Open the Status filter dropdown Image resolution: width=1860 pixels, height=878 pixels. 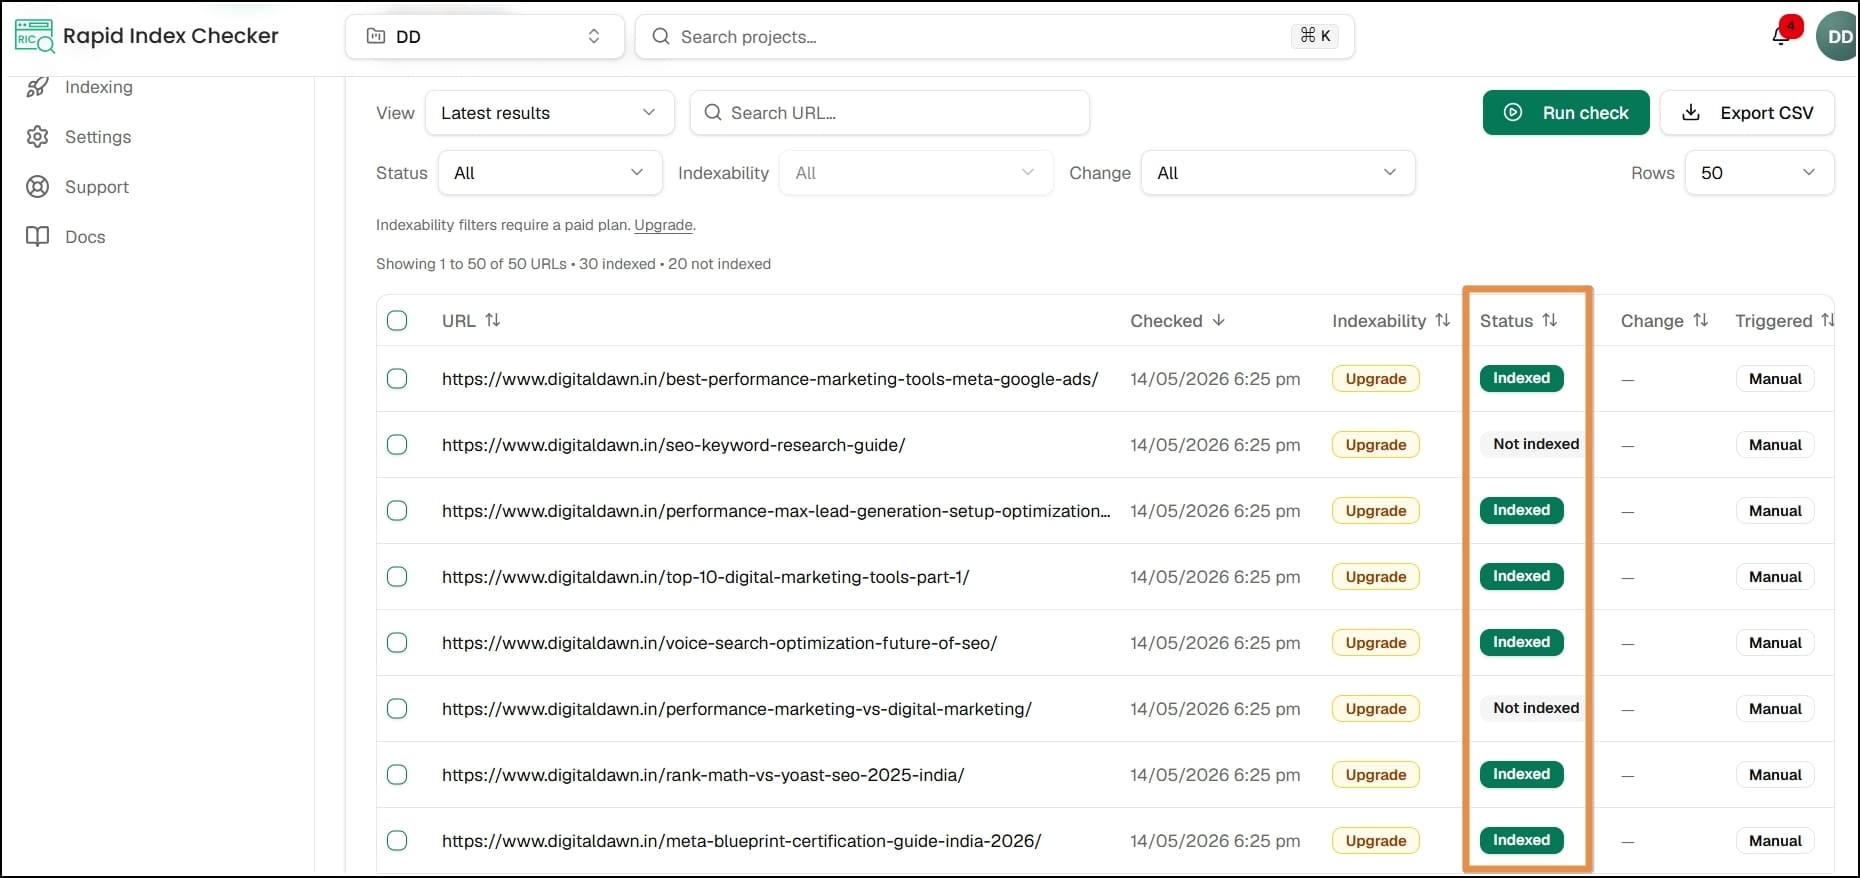(550, 172)
